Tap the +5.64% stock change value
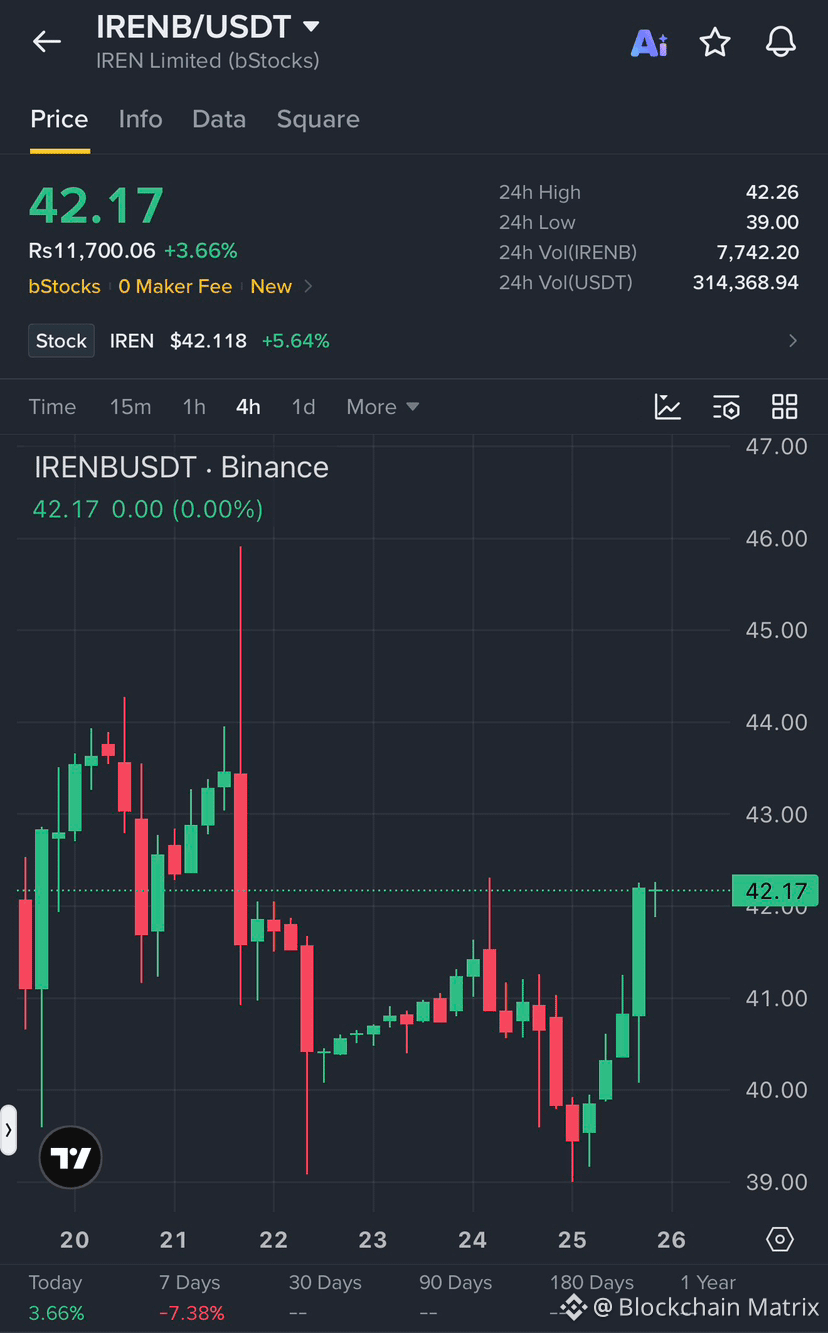This screenshot has height=1333, width=828. pos(295,341)
